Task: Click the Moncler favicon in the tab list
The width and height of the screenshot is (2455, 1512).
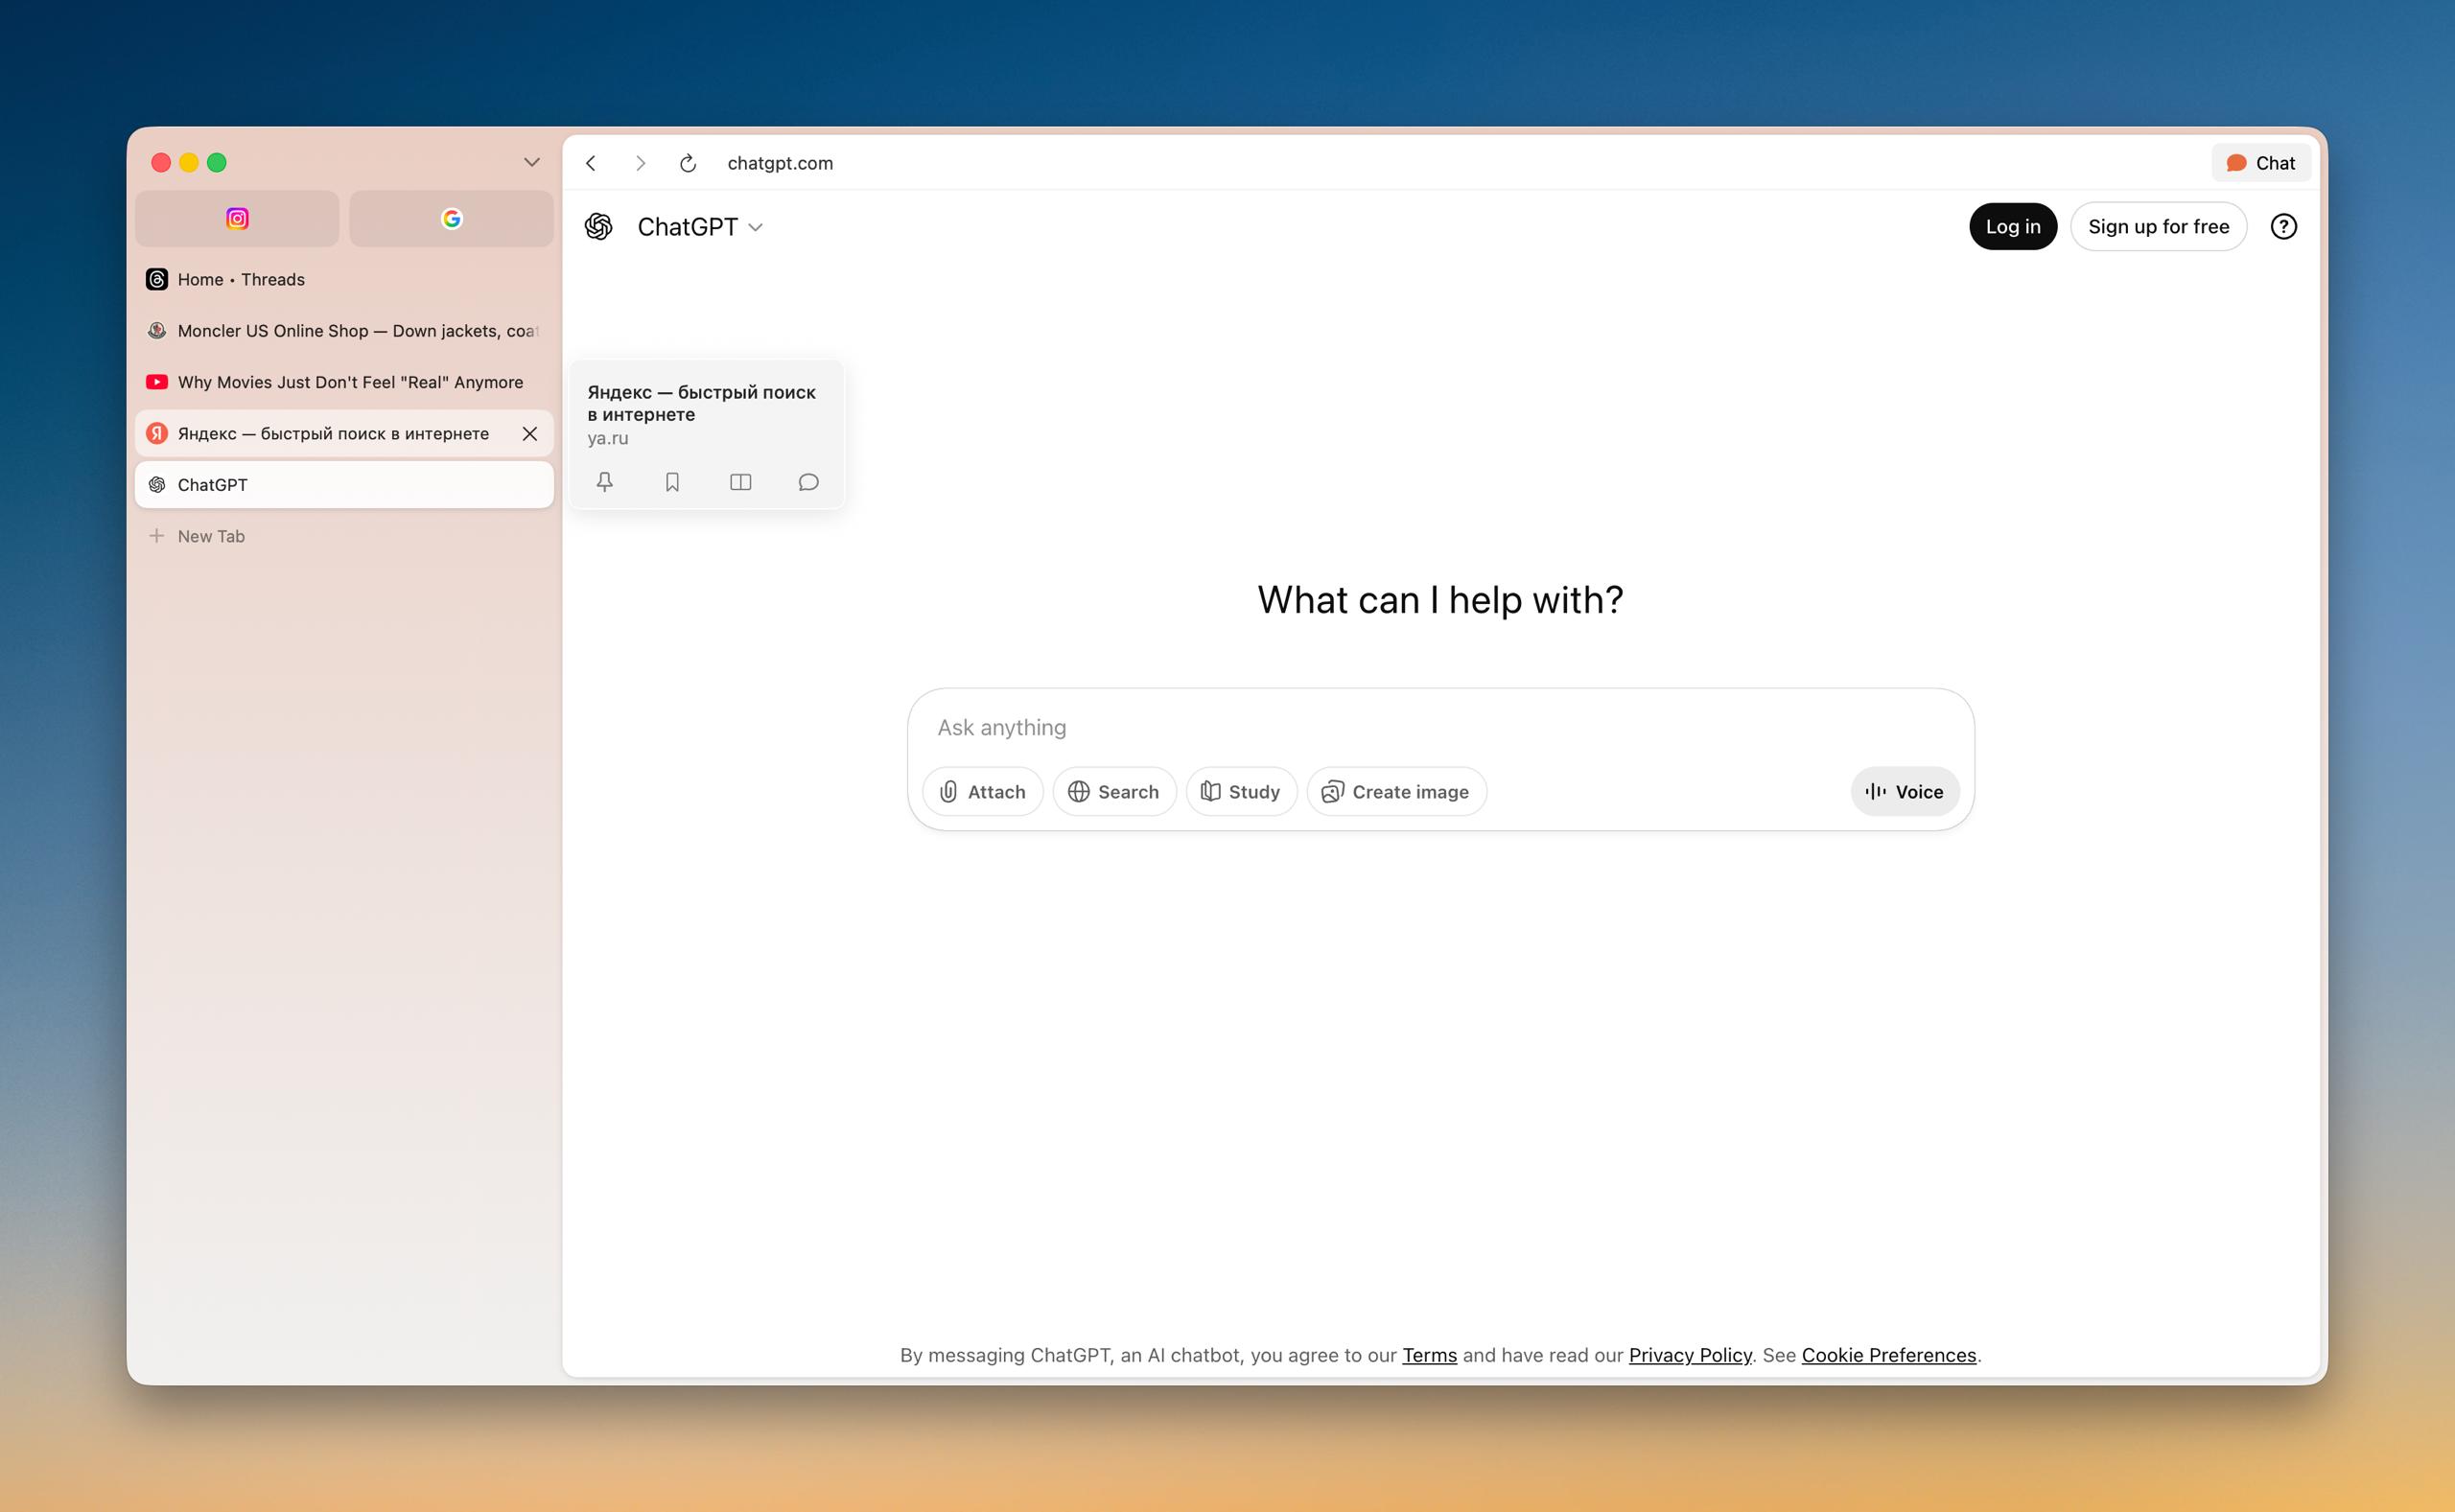Action: [x=157, y=330]
